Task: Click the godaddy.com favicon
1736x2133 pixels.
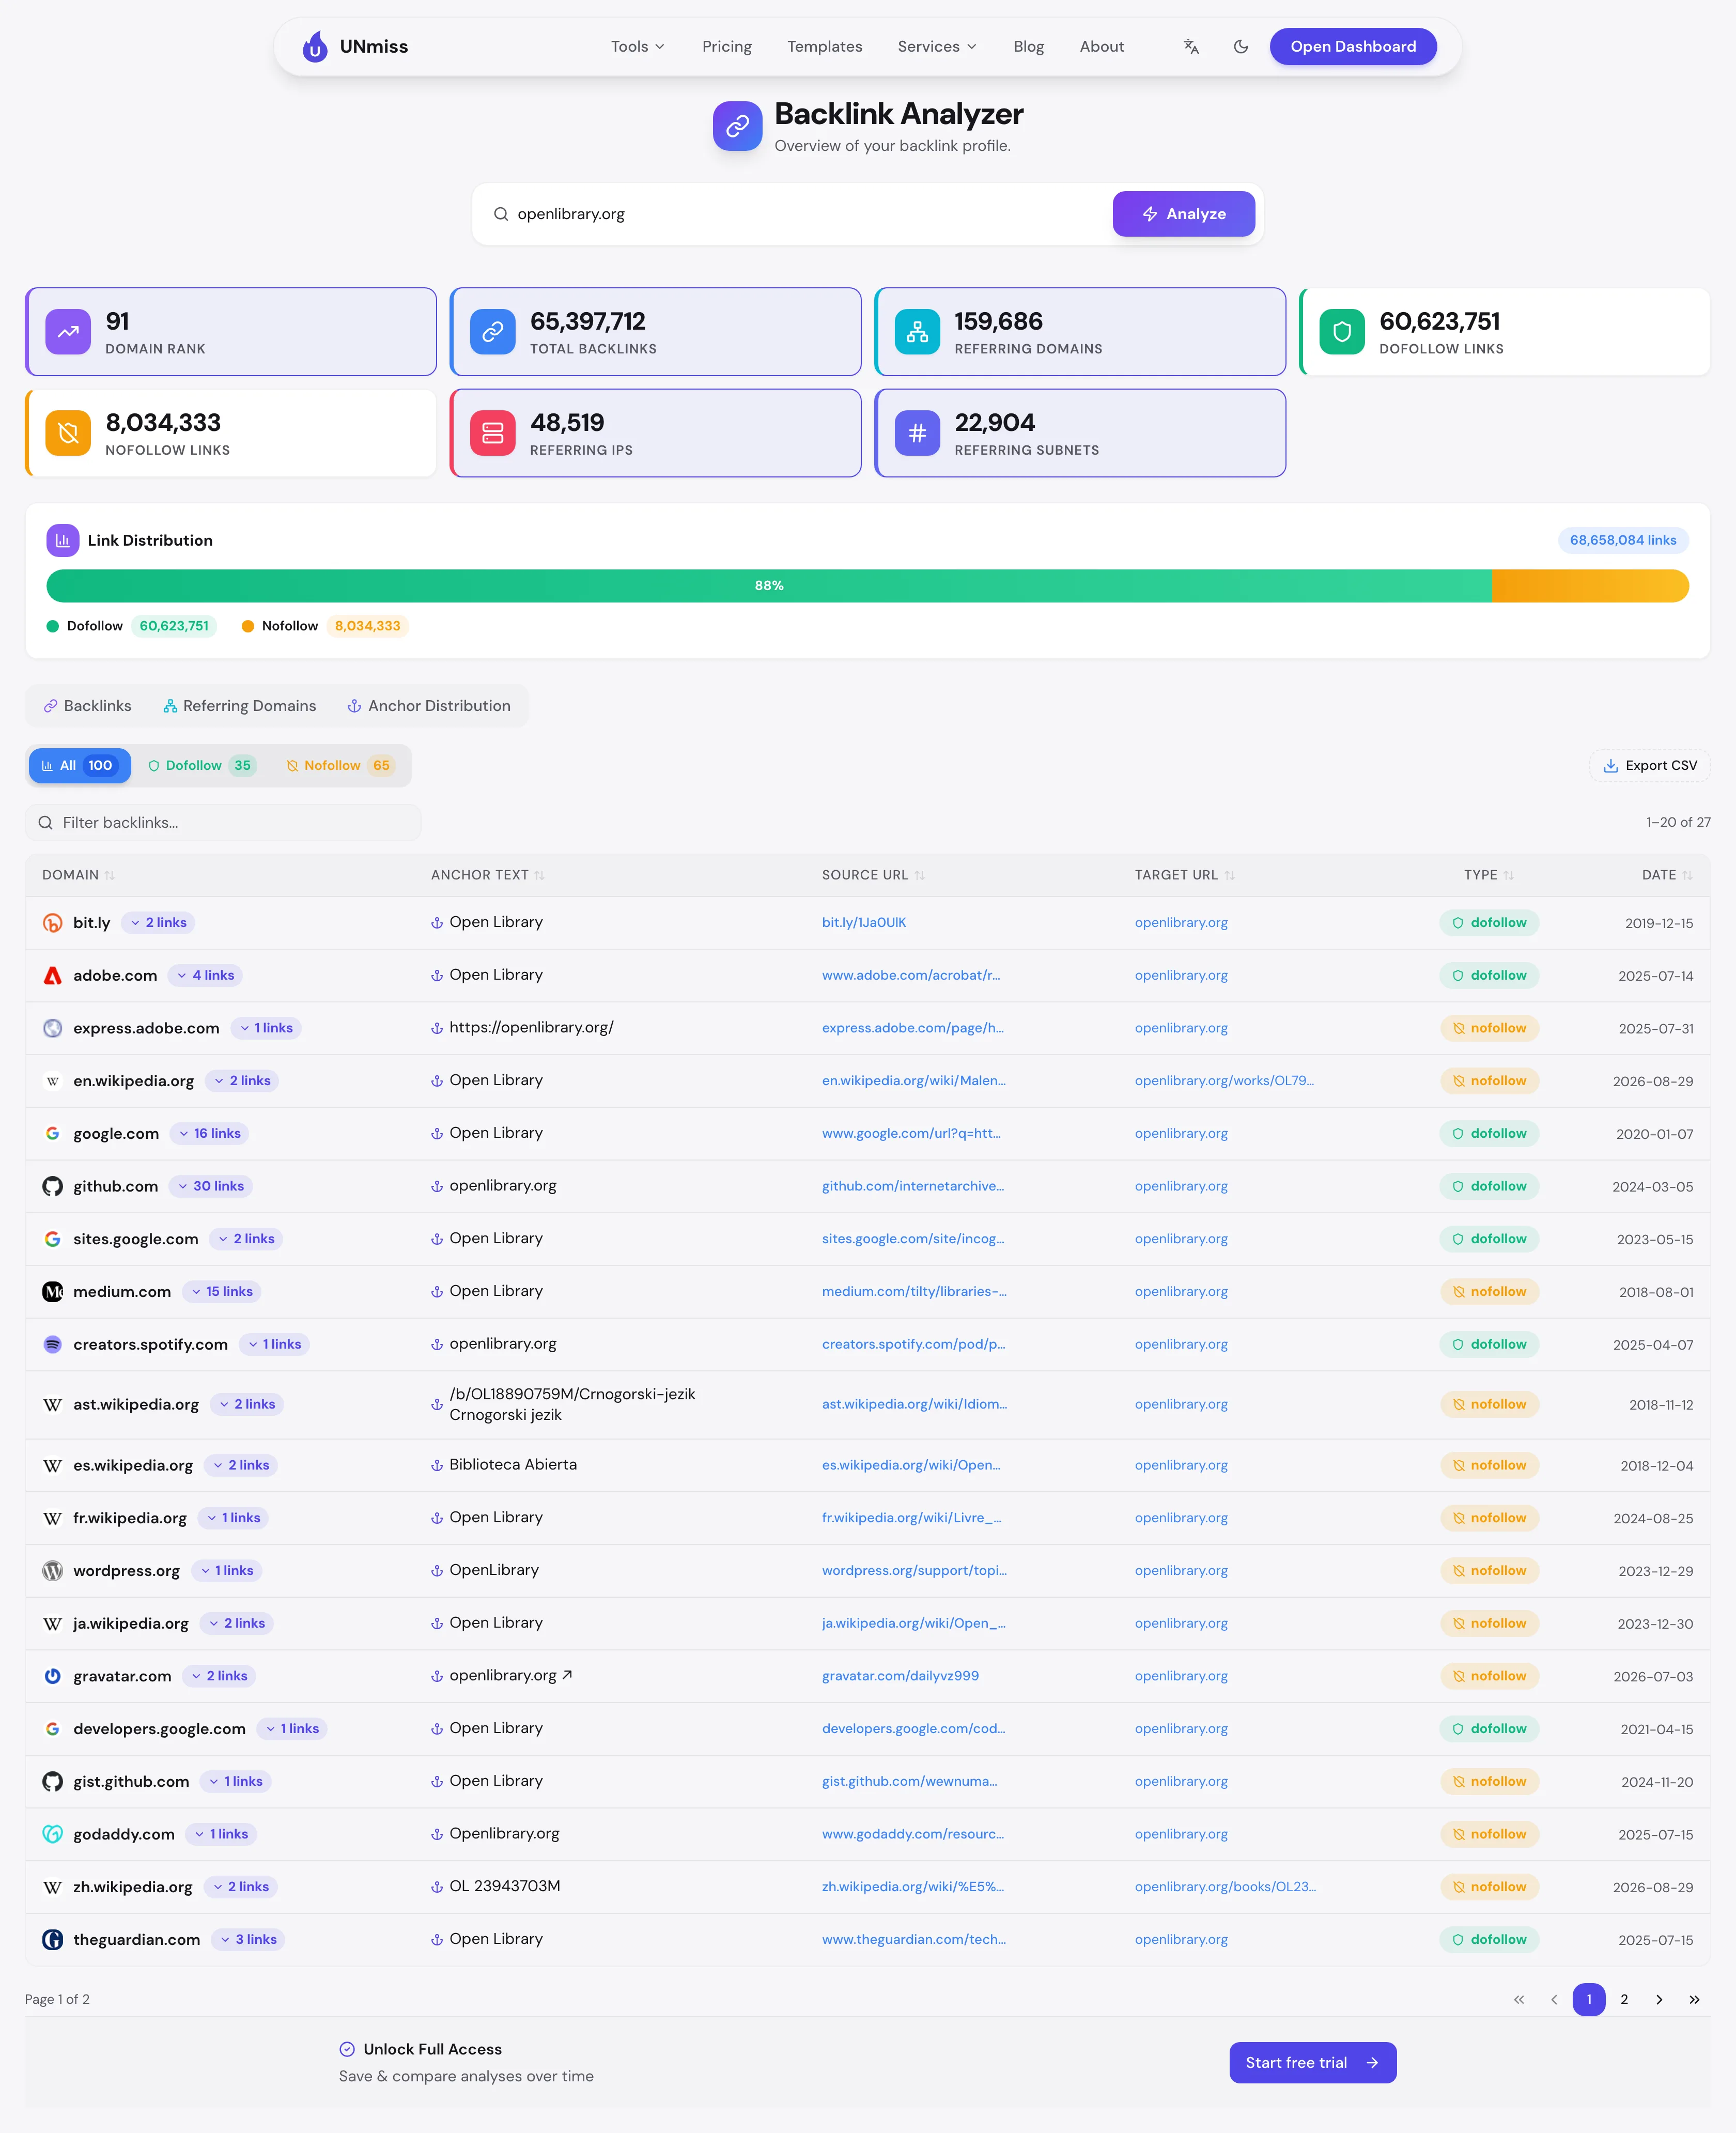Action: (53, 1834)
